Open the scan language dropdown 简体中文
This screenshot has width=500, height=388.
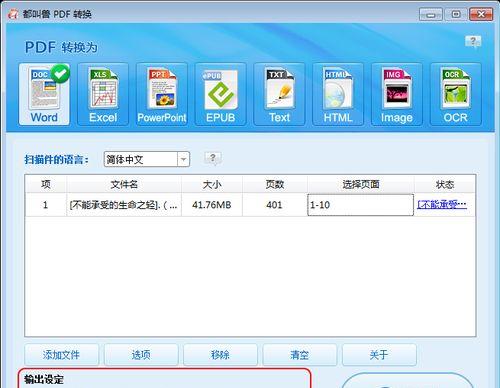click(x=147, y=159)
